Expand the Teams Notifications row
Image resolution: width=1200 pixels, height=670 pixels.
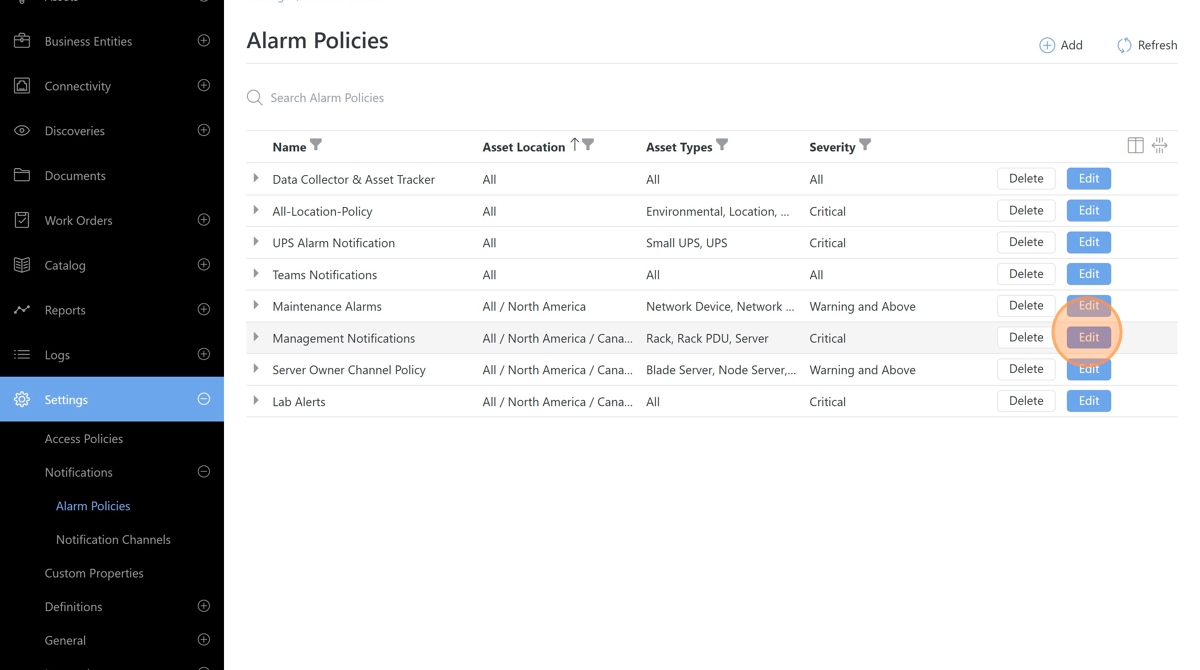coord(256,274)
